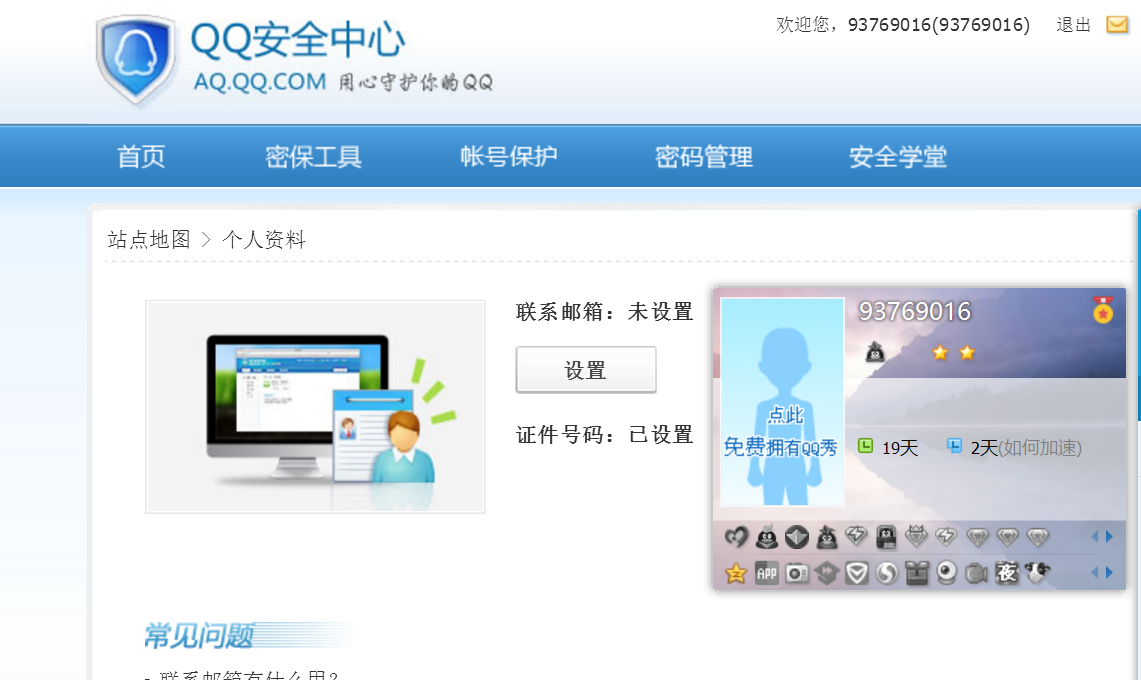Click the green clock icon next to 19天

point(865,446)
